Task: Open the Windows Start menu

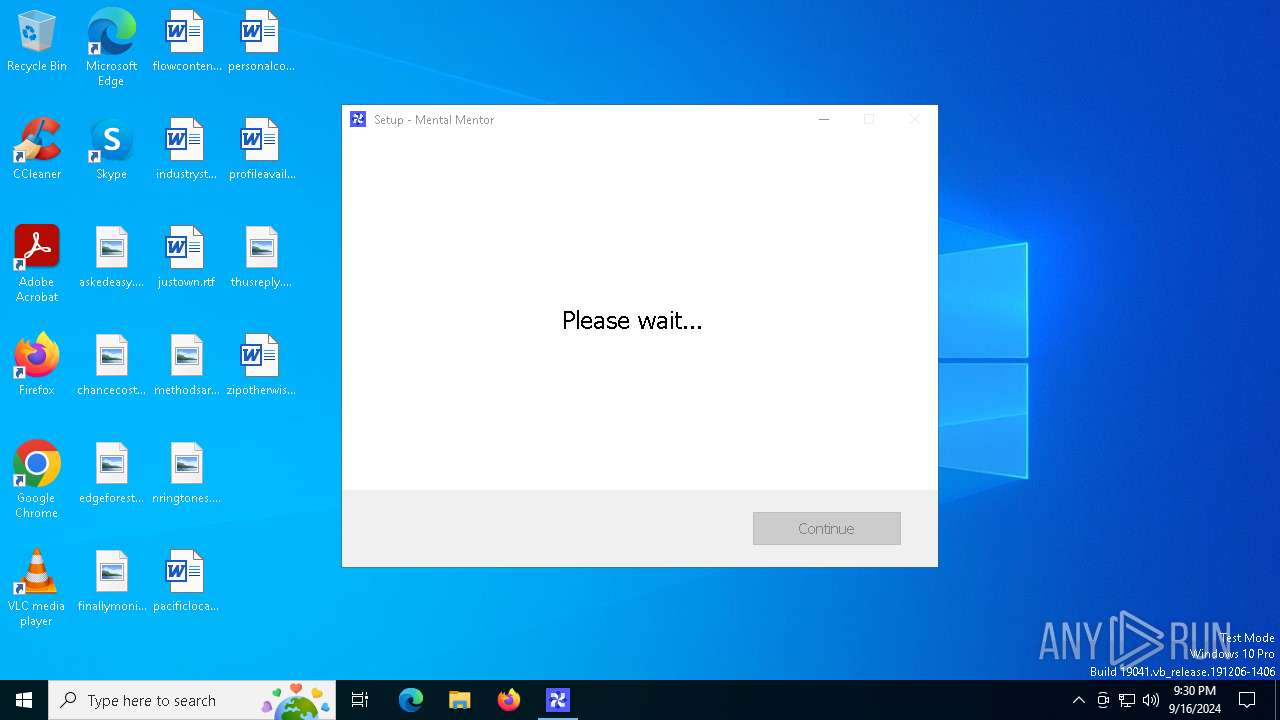Action: (24, 700)
